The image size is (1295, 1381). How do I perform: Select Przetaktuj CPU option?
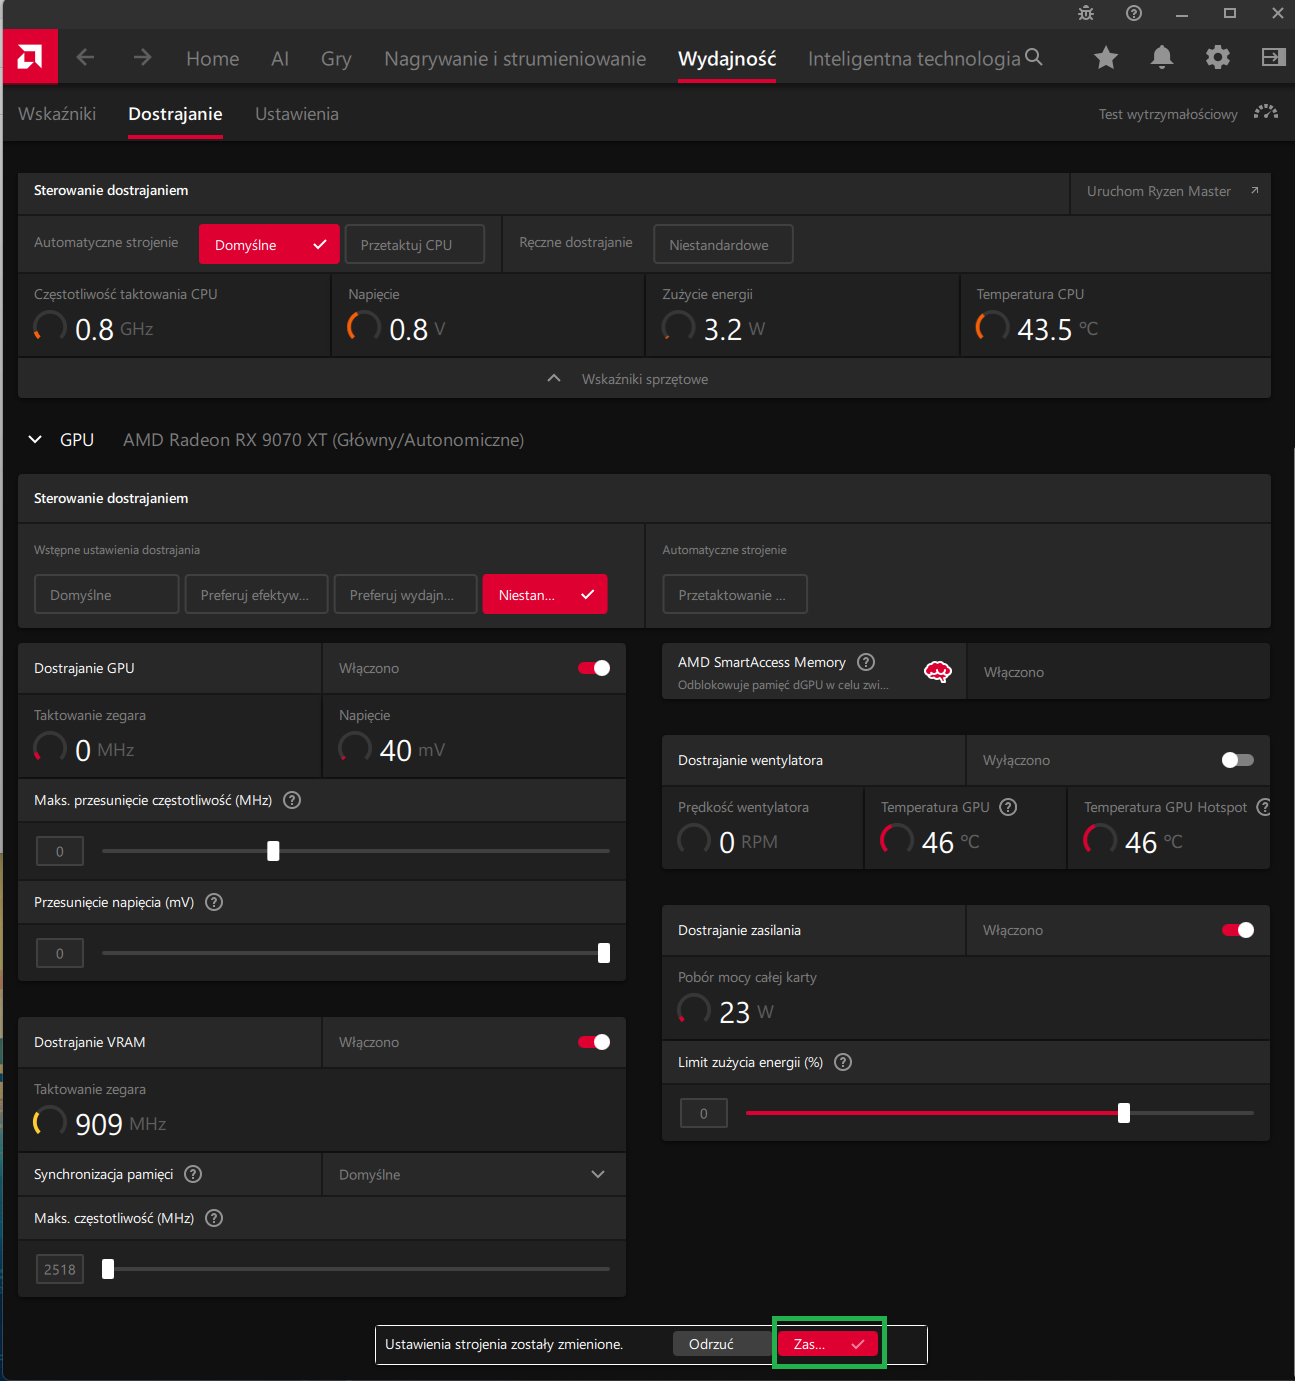point(415,244)
